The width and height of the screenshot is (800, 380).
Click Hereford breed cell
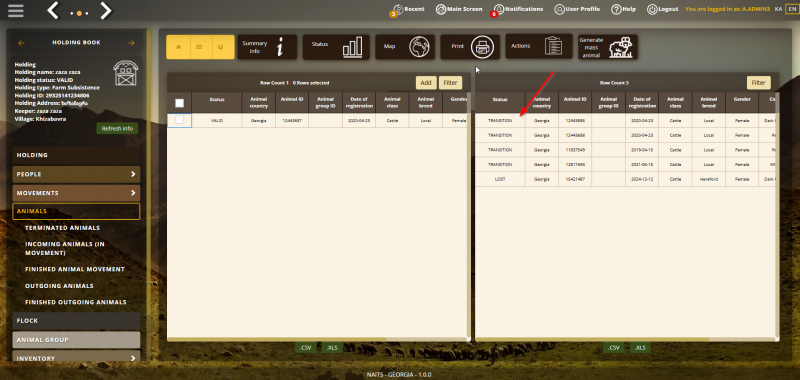709,180
